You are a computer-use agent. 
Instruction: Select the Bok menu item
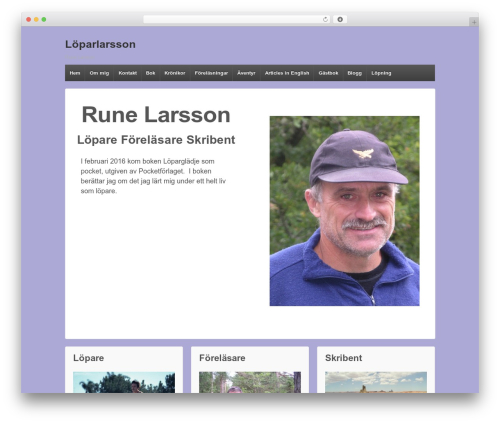150,73
